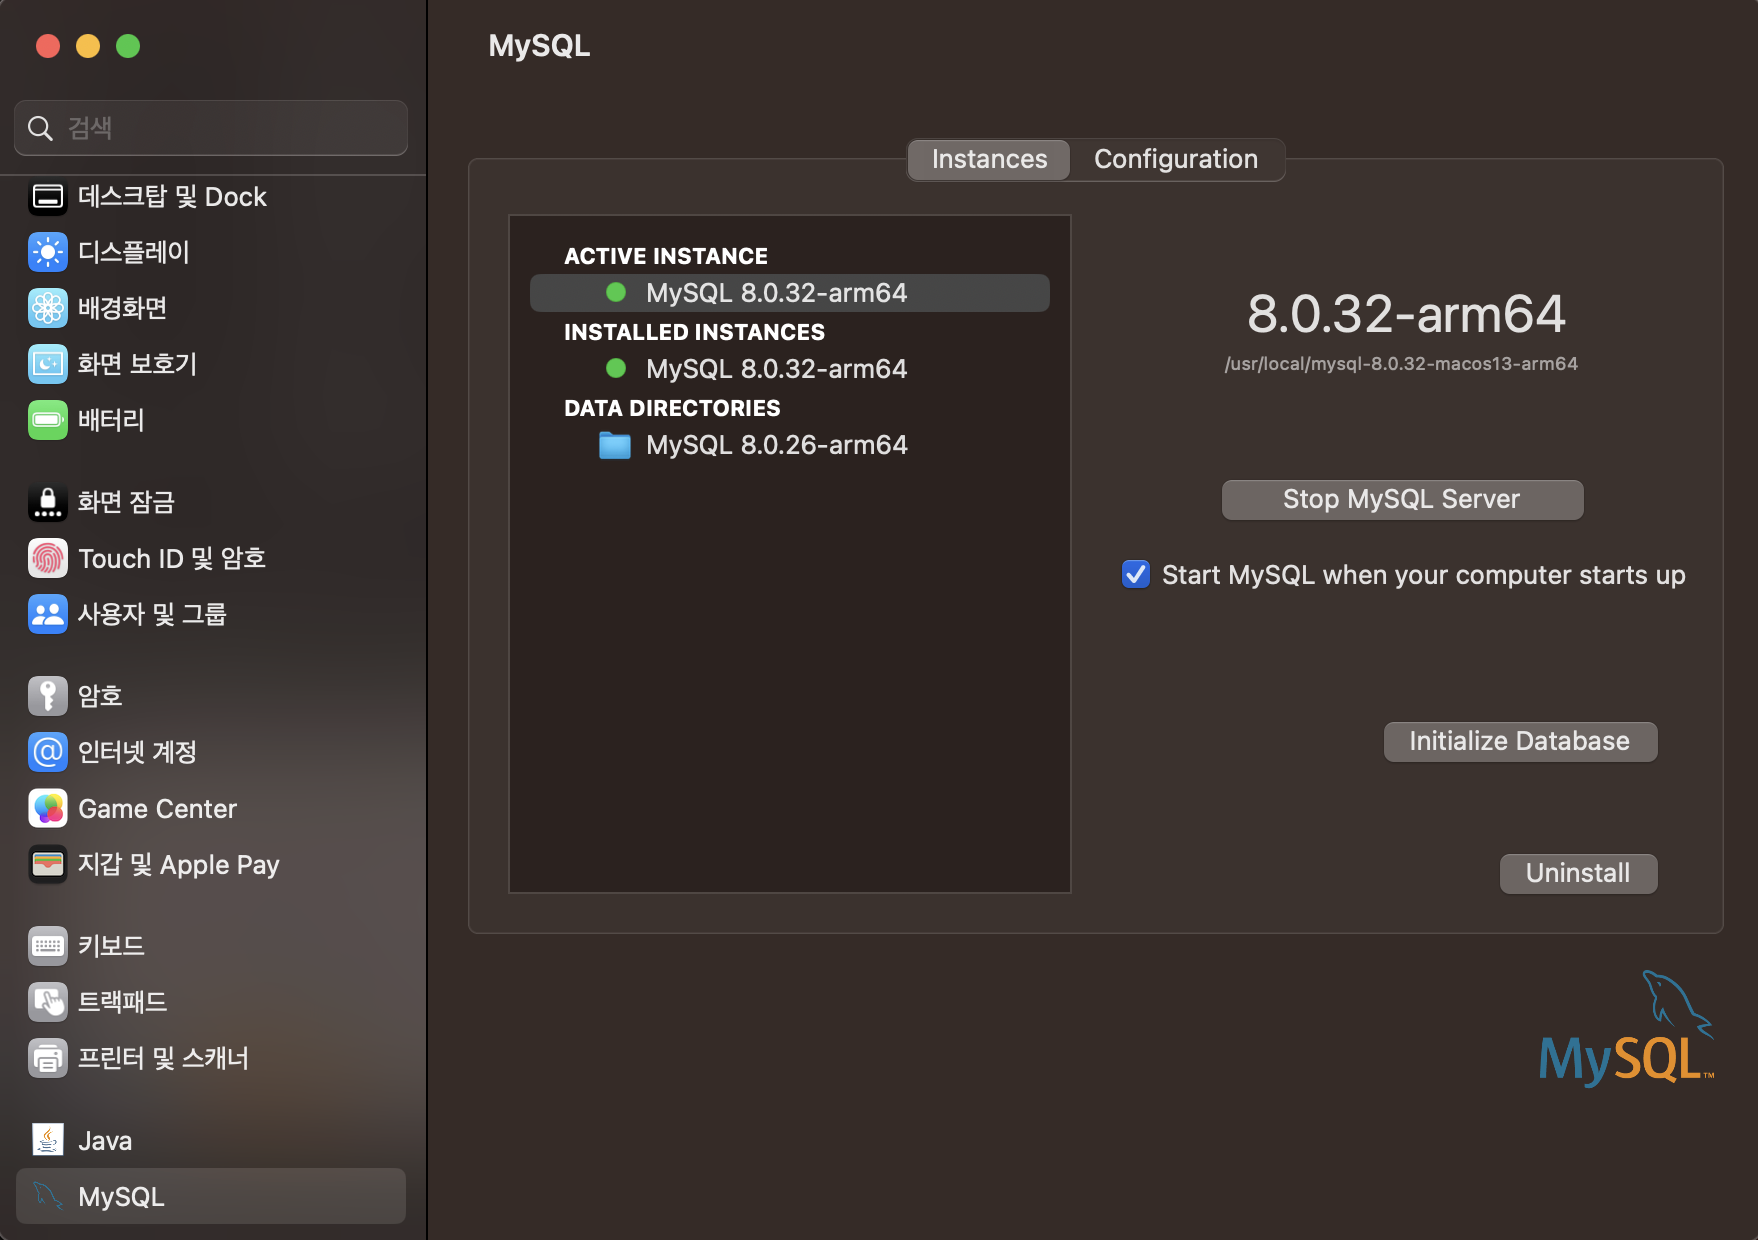Screen dimensions: 1758x1240
Task: Open the 트랙패드 trackpad icon
Action: click(48, 1002)
